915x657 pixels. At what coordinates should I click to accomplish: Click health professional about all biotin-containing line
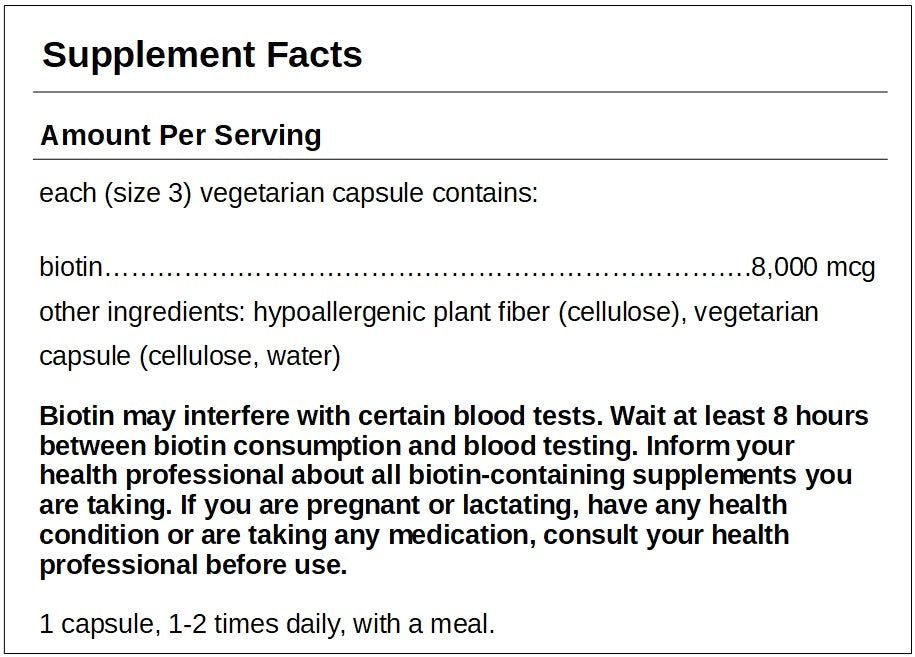(x=446, y=476)
